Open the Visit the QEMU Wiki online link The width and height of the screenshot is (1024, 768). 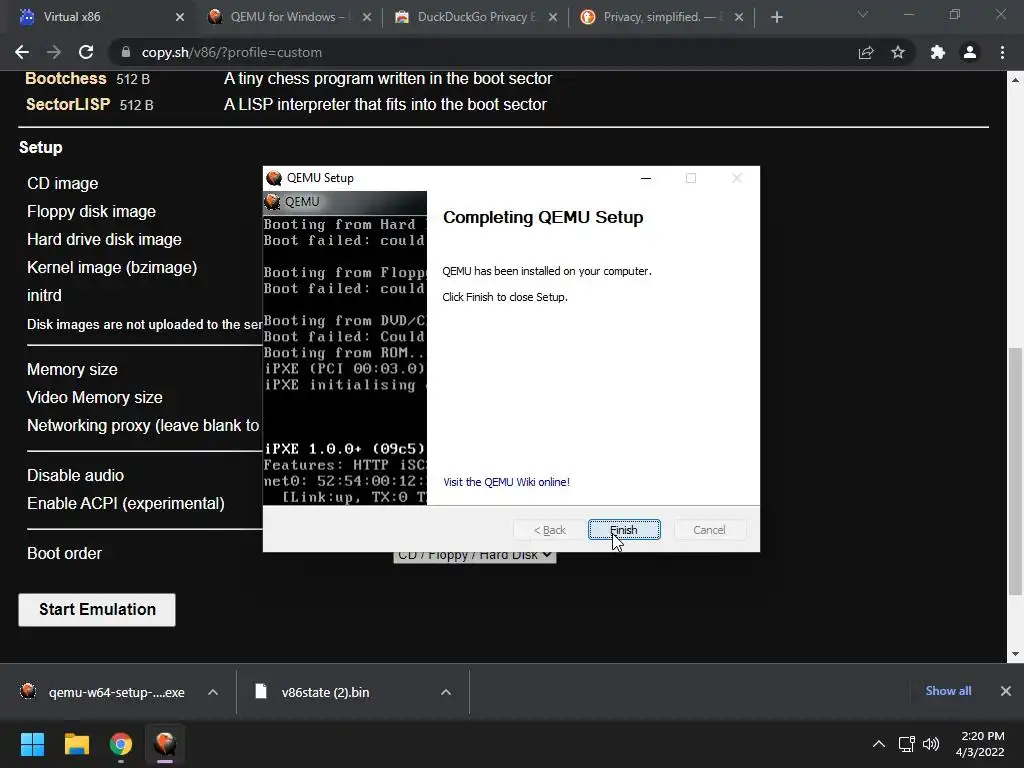pos(506,482)
